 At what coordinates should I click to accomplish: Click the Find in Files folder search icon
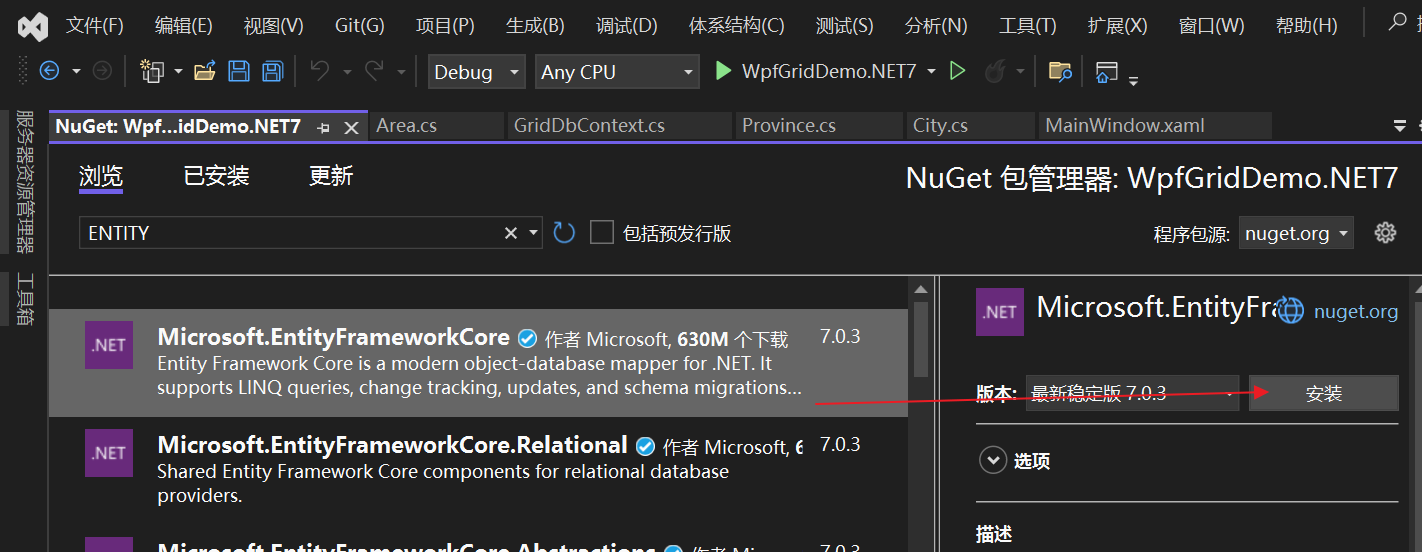(1060, 71)
